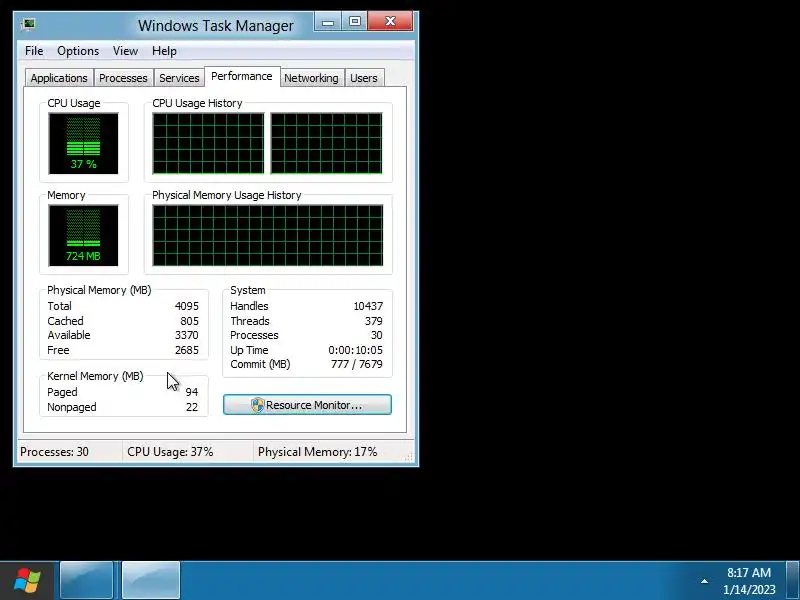
Task: Open the Options menu
Action: point(78,51)
